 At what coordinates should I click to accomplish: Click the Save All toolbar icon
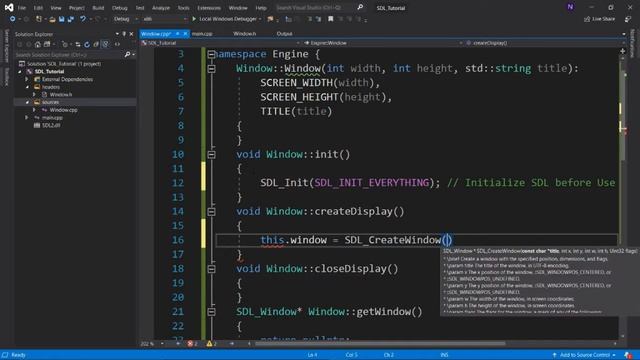(x=71, y=19)
